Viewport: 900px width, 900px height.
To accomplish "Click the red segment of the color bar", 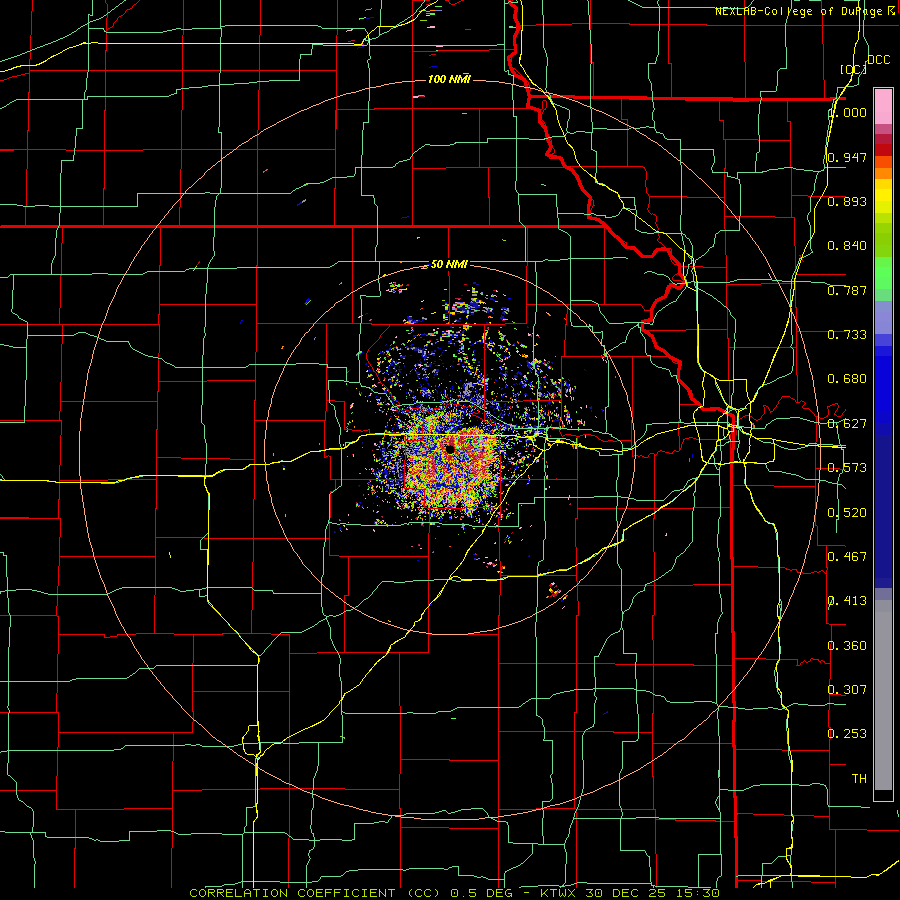I will [883, 149].
